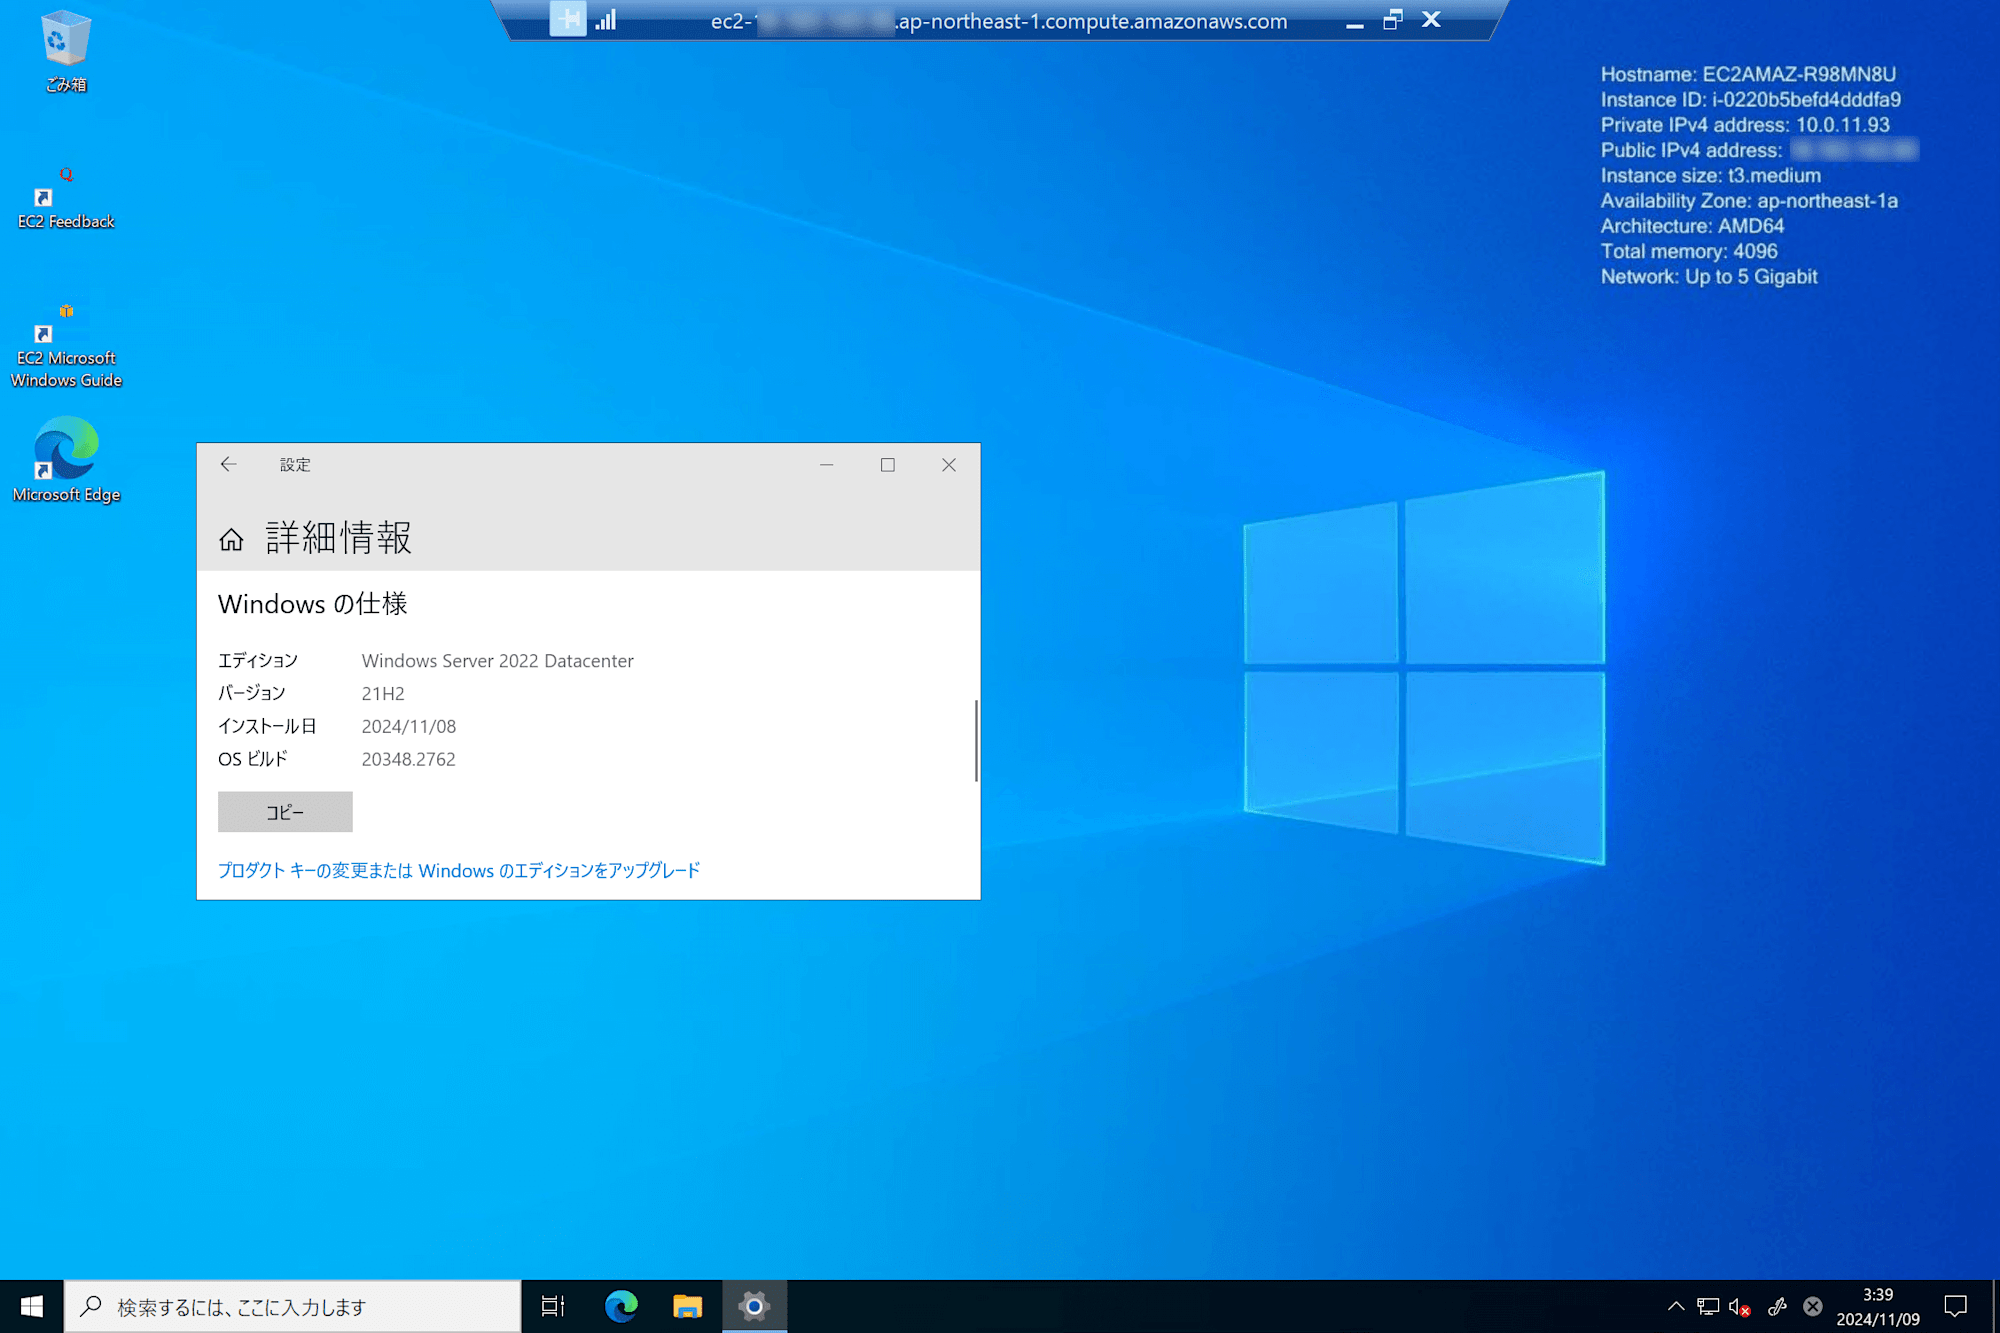Screen dimensions: 2000x1333
Task: Select the Settings gear taskbar icon
Action: pyautogui.click(x=755, y=1306)
